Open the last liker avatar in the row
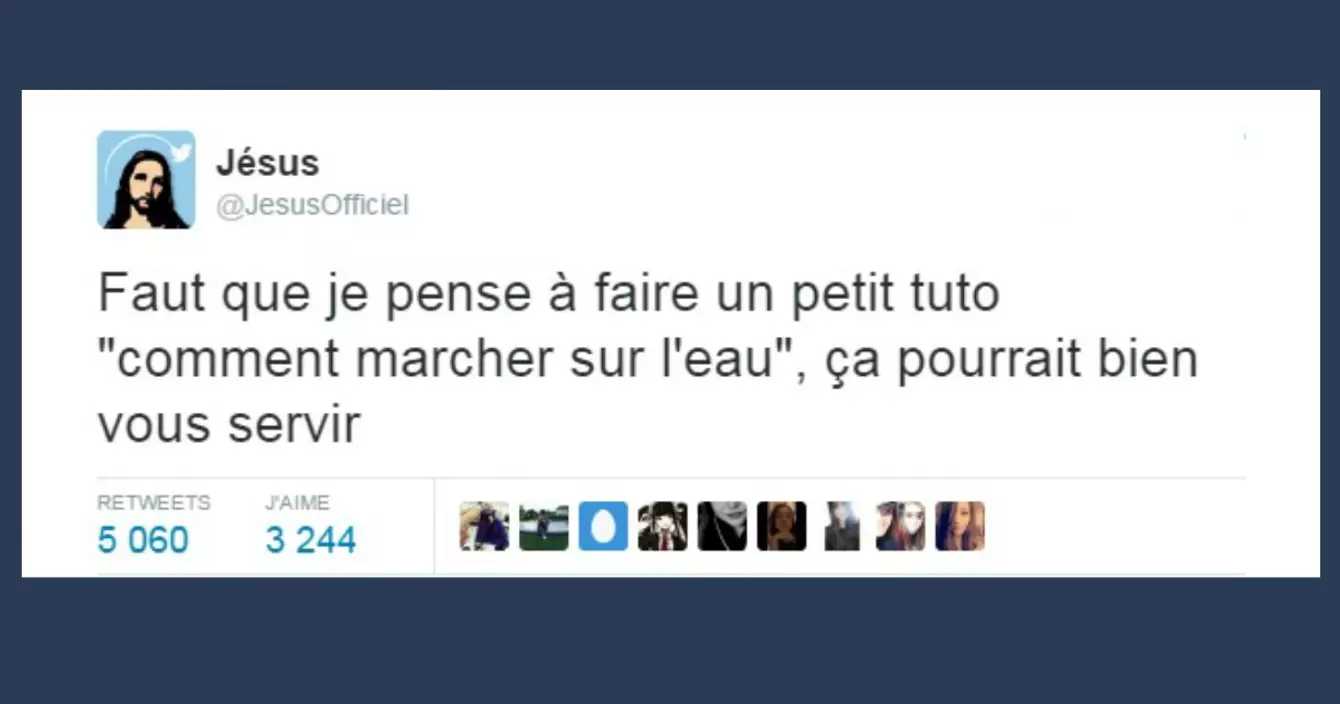This screenshot has width=1340, height=704. tap(960, 526)
